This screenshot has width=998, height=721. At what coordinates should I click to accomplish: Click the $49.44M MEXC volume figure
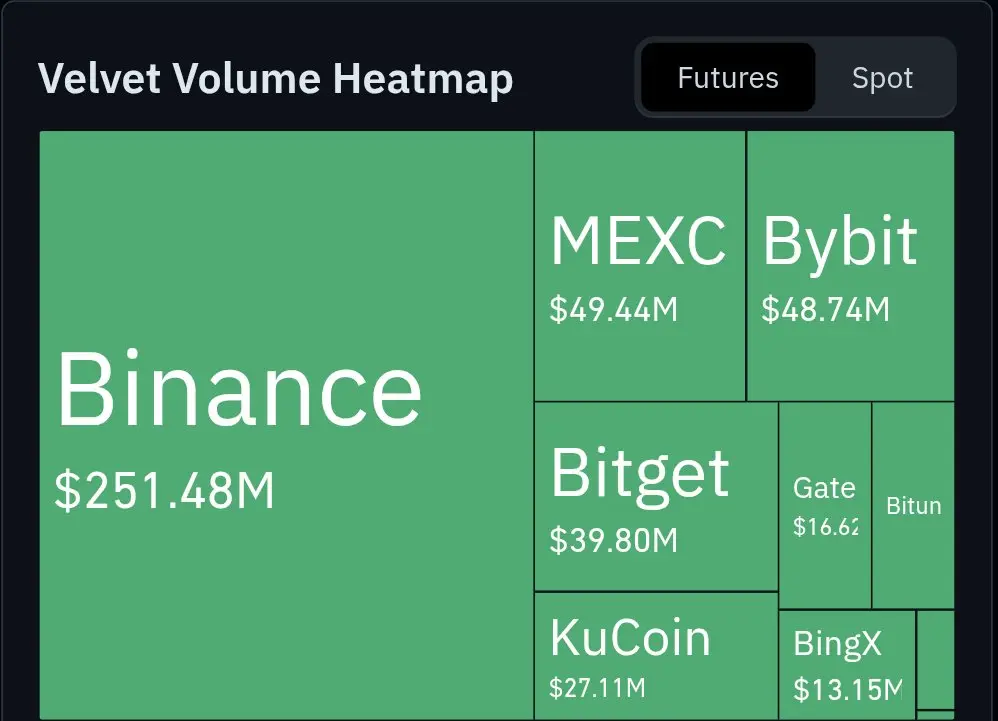(x=614, y=310)
